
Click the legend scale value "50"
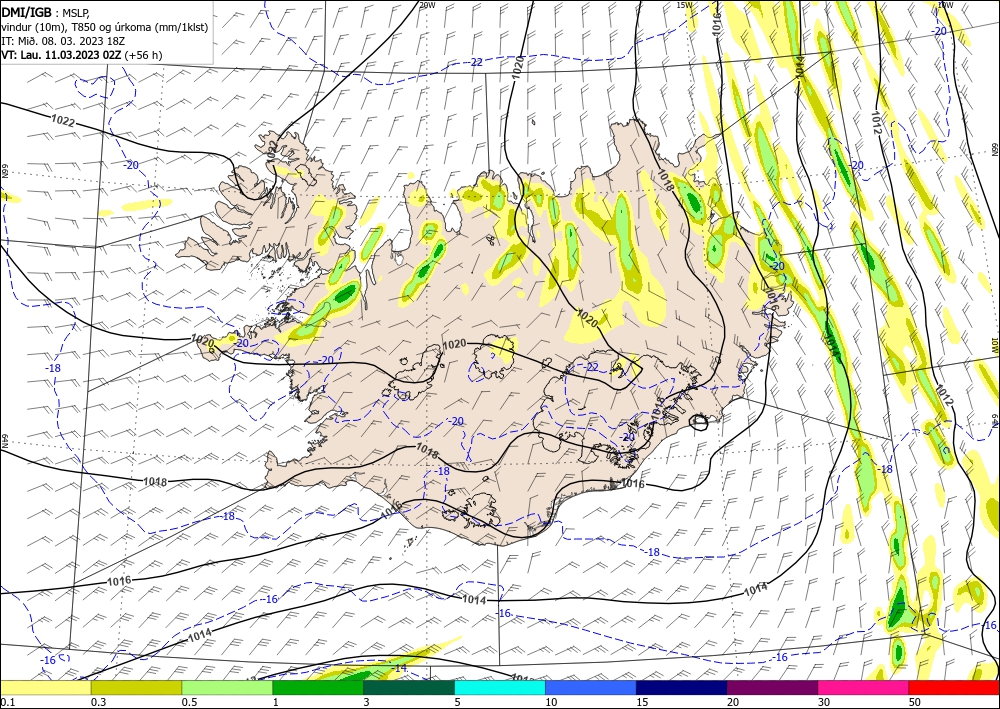tap(915, 702)
